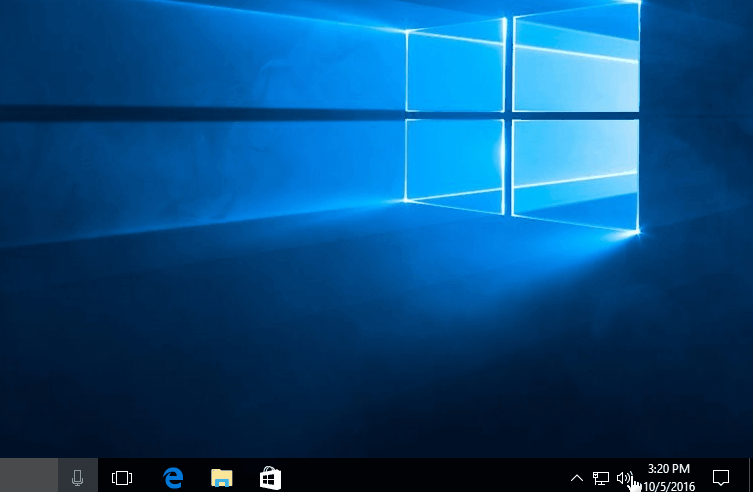Viewport: 753px width, 492px height.
Task: Open the Windows Store taskbar icon
Action: [x=270, y=477]
